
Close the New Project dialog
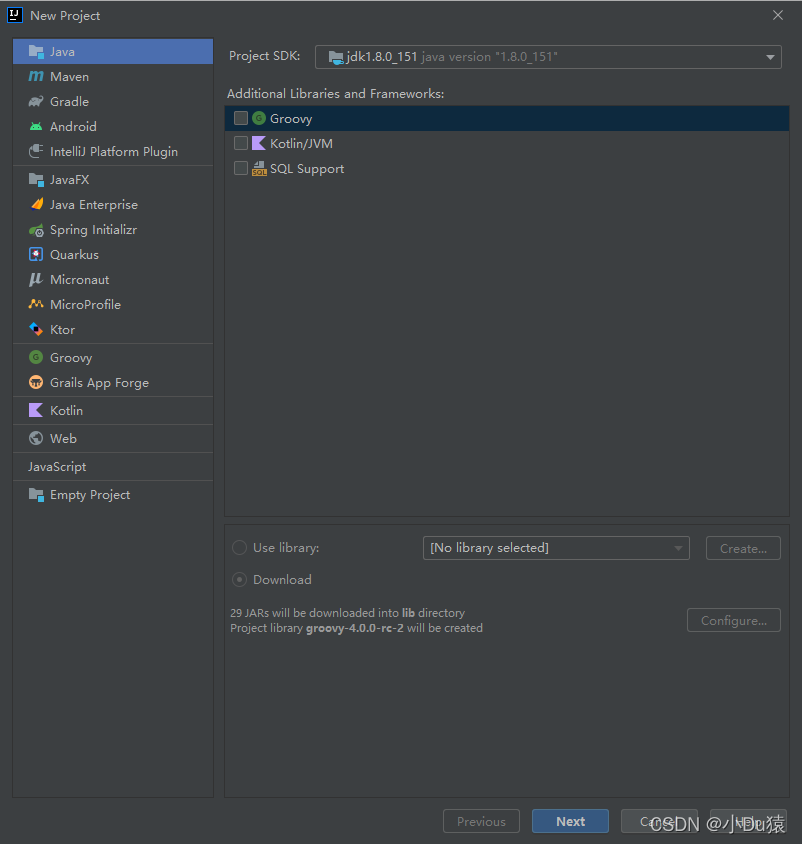pyautogui.click(x=778, y=15)
